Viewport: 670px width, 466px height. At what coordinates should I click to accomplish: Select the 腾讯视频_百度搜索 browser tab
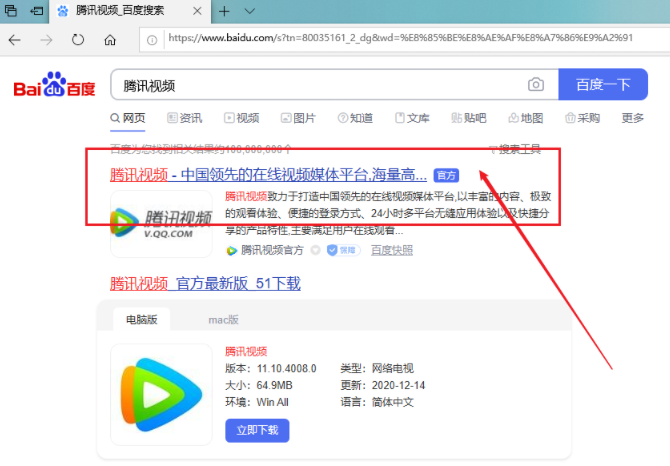coord(130,12)
